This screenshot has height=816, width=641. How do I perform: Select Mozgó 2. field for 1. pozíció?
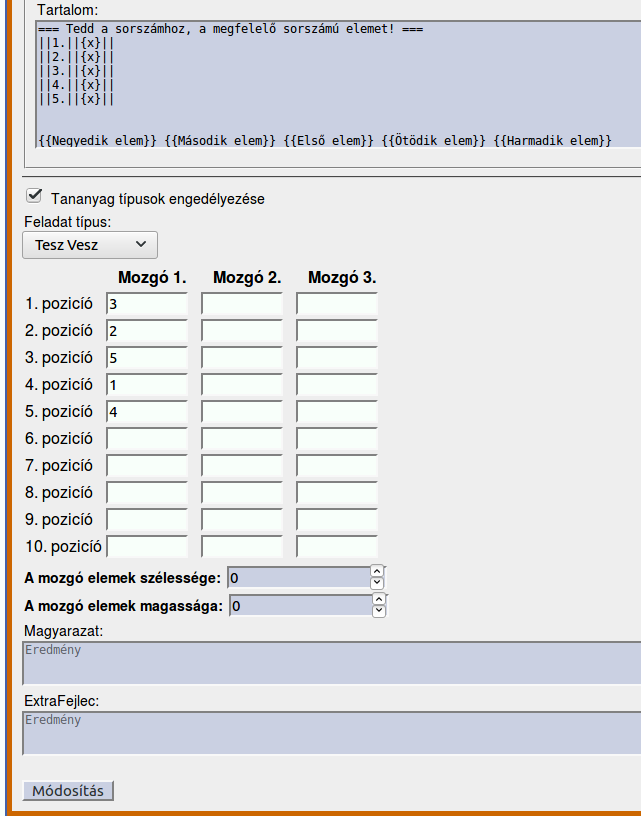click(242, 303)
